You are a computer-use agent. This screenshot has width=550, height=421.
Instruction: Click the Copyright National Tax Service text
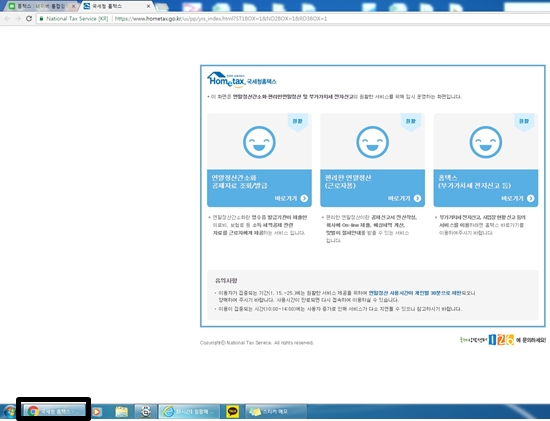pyautogui.click(x=257, y=343)
